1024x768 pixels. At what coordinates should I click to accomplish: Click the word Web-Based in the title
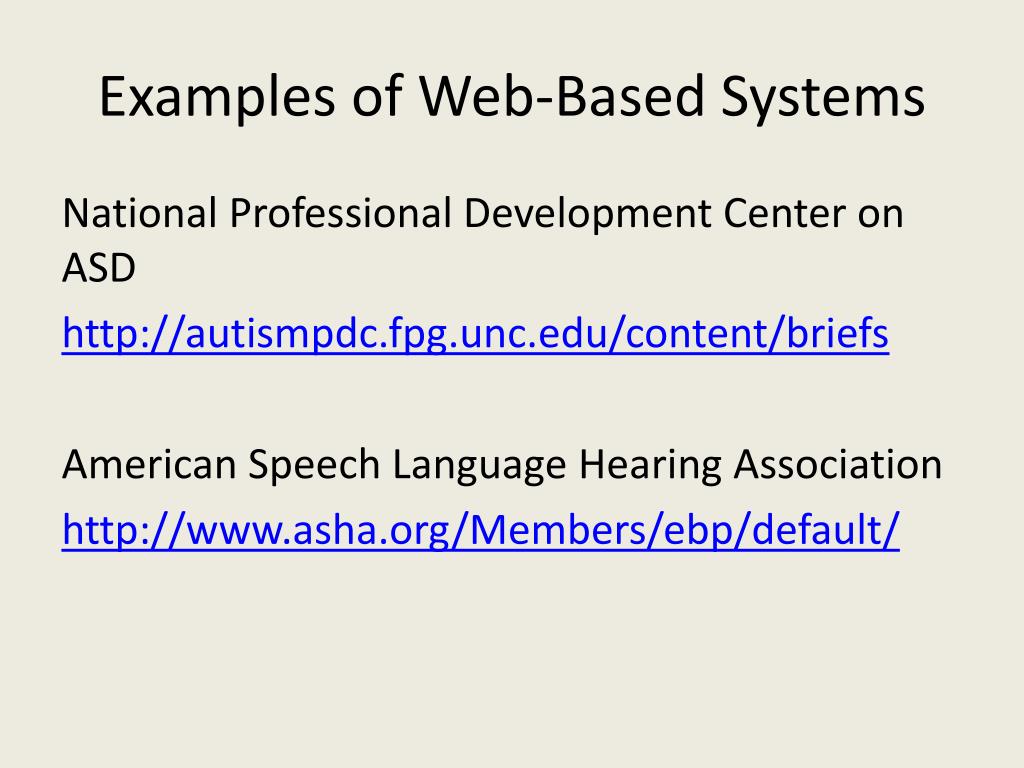tap(562, 96)
